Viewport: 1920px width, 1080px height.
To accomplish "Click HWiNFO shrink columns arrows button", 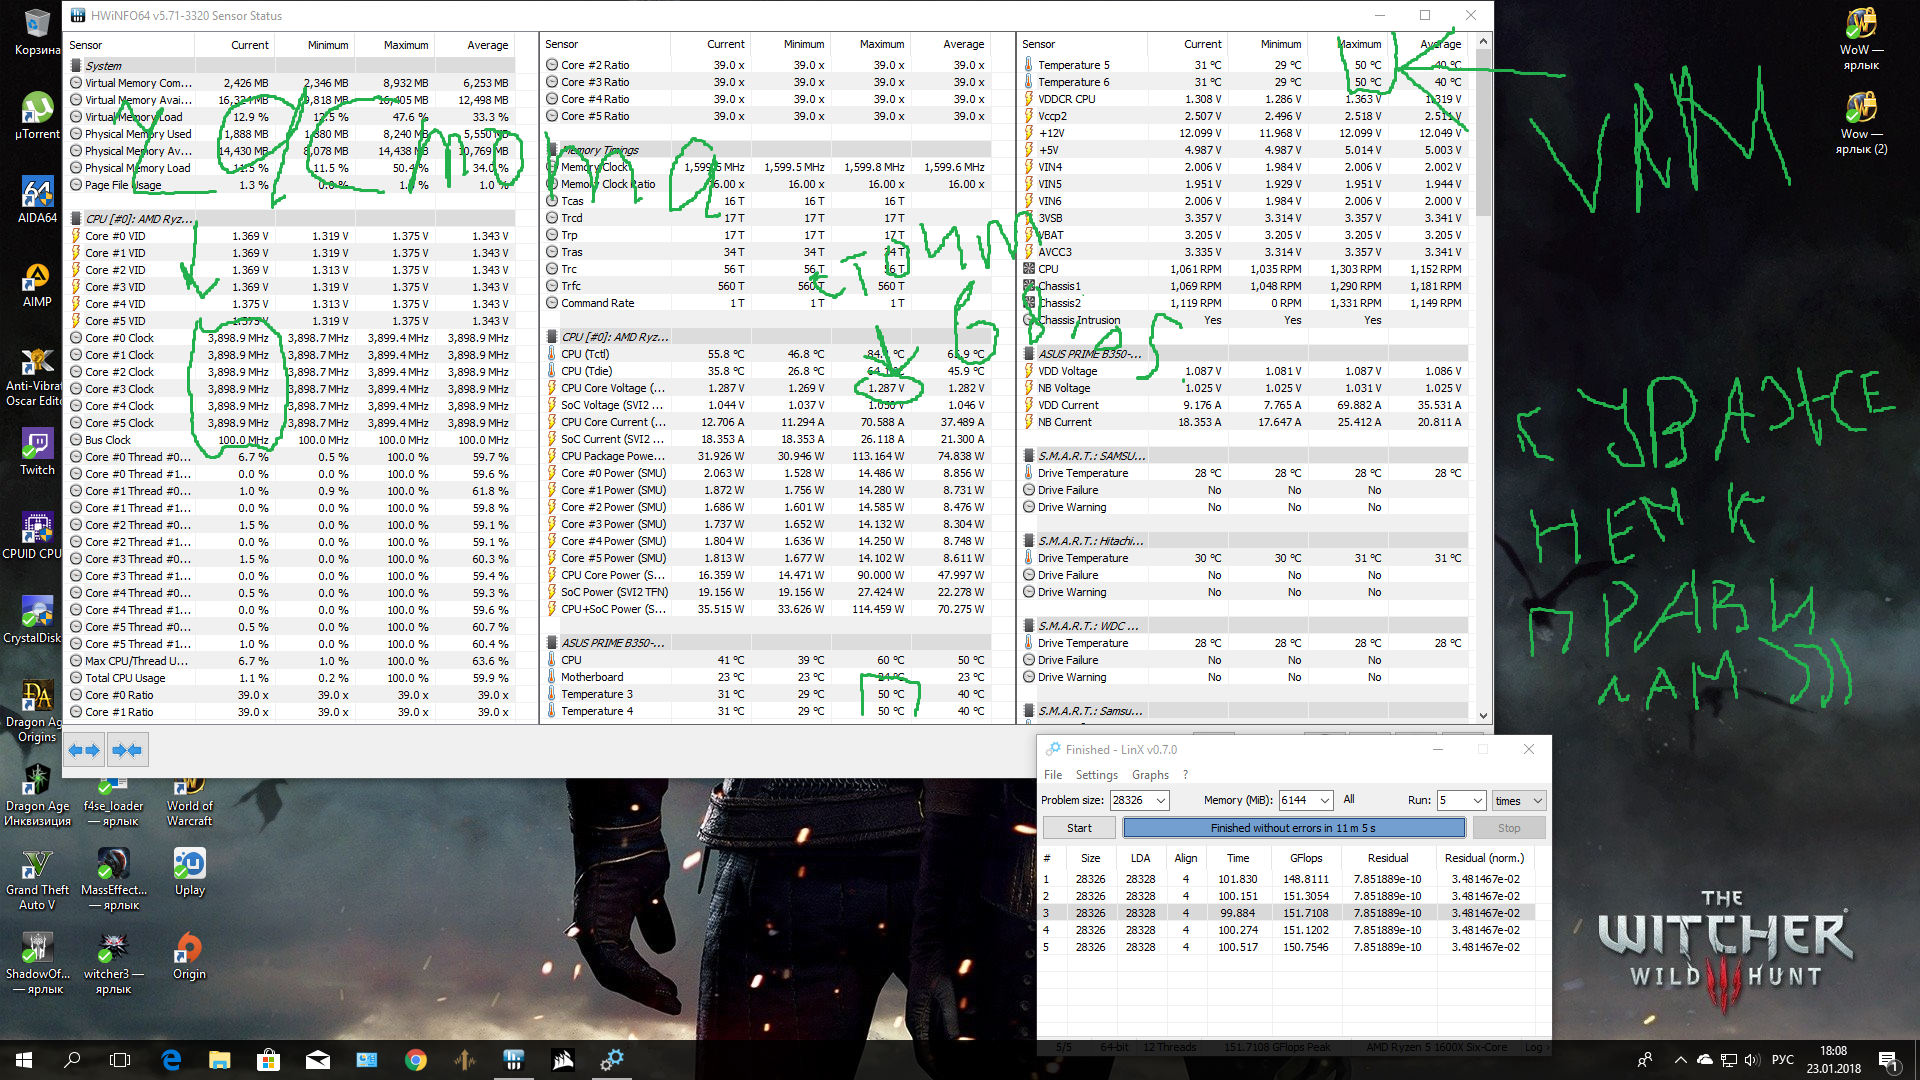I will pyautogui.click(x=127, y=750).
